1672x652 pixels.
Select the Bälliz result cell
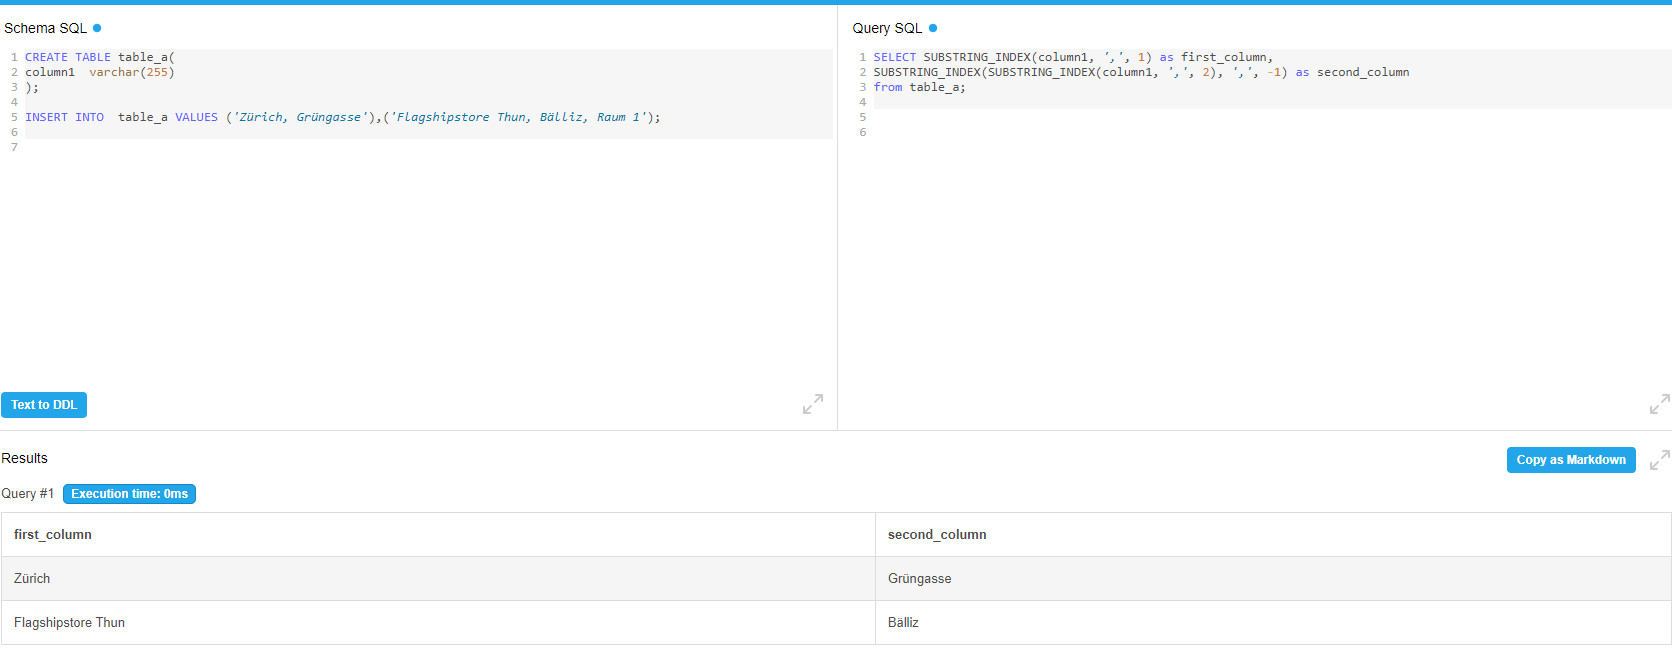point(1273,622)
